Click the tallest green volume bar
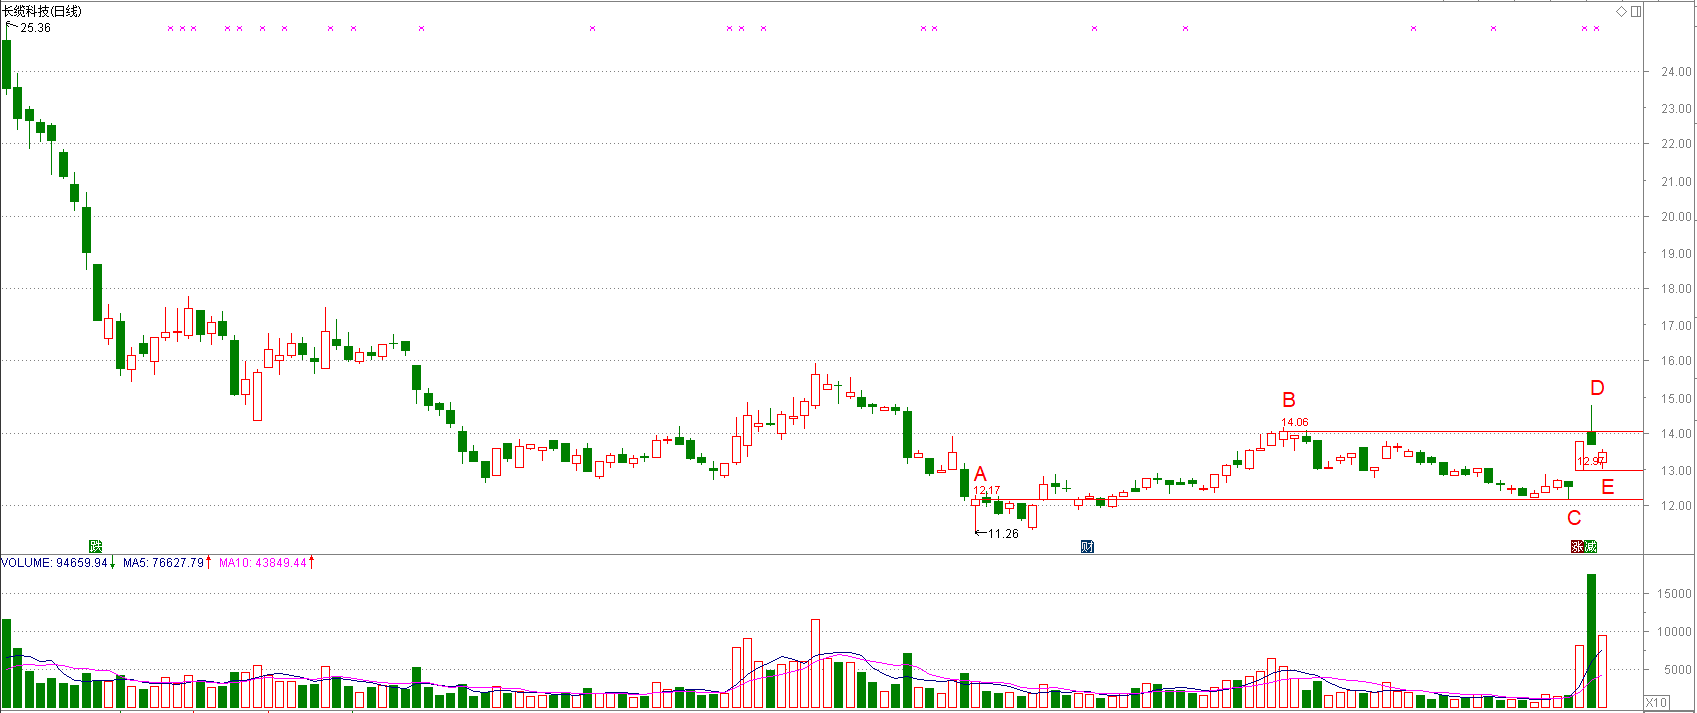Screen dimensions: 1697x713 pyautogui.click(x=1591, y=640)
